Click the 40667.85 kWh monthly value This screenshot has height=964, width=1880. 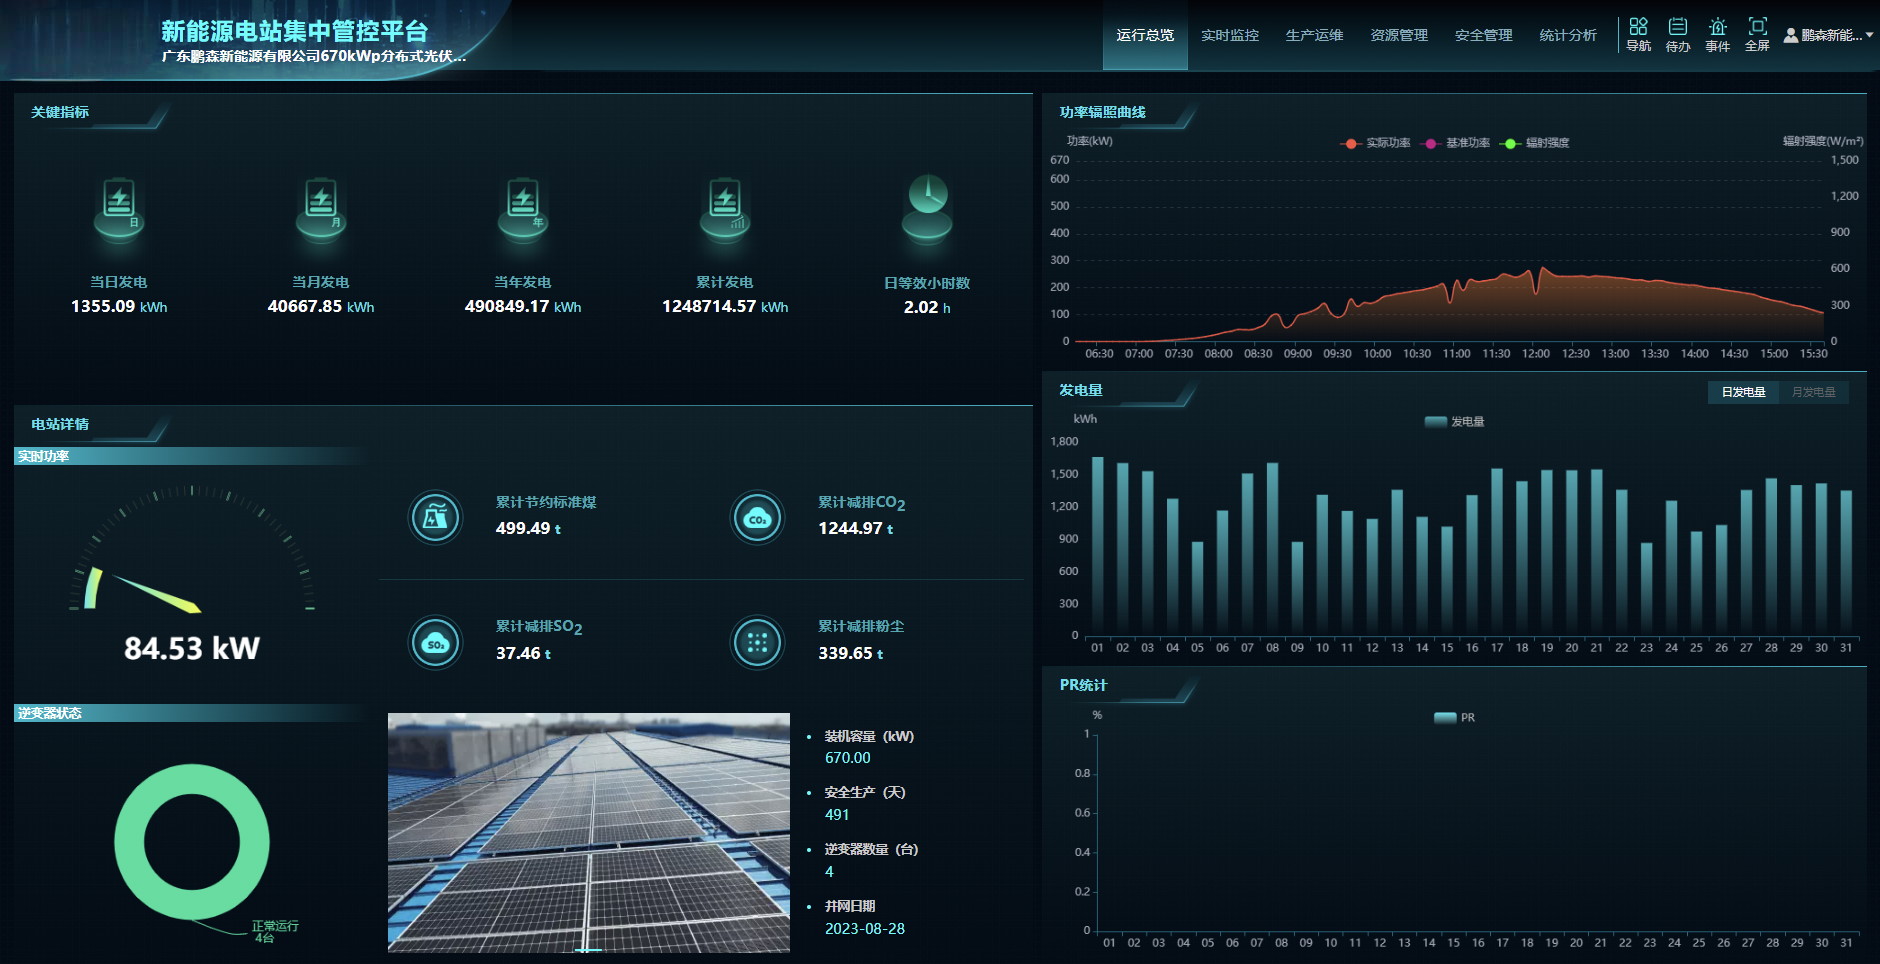321,306
